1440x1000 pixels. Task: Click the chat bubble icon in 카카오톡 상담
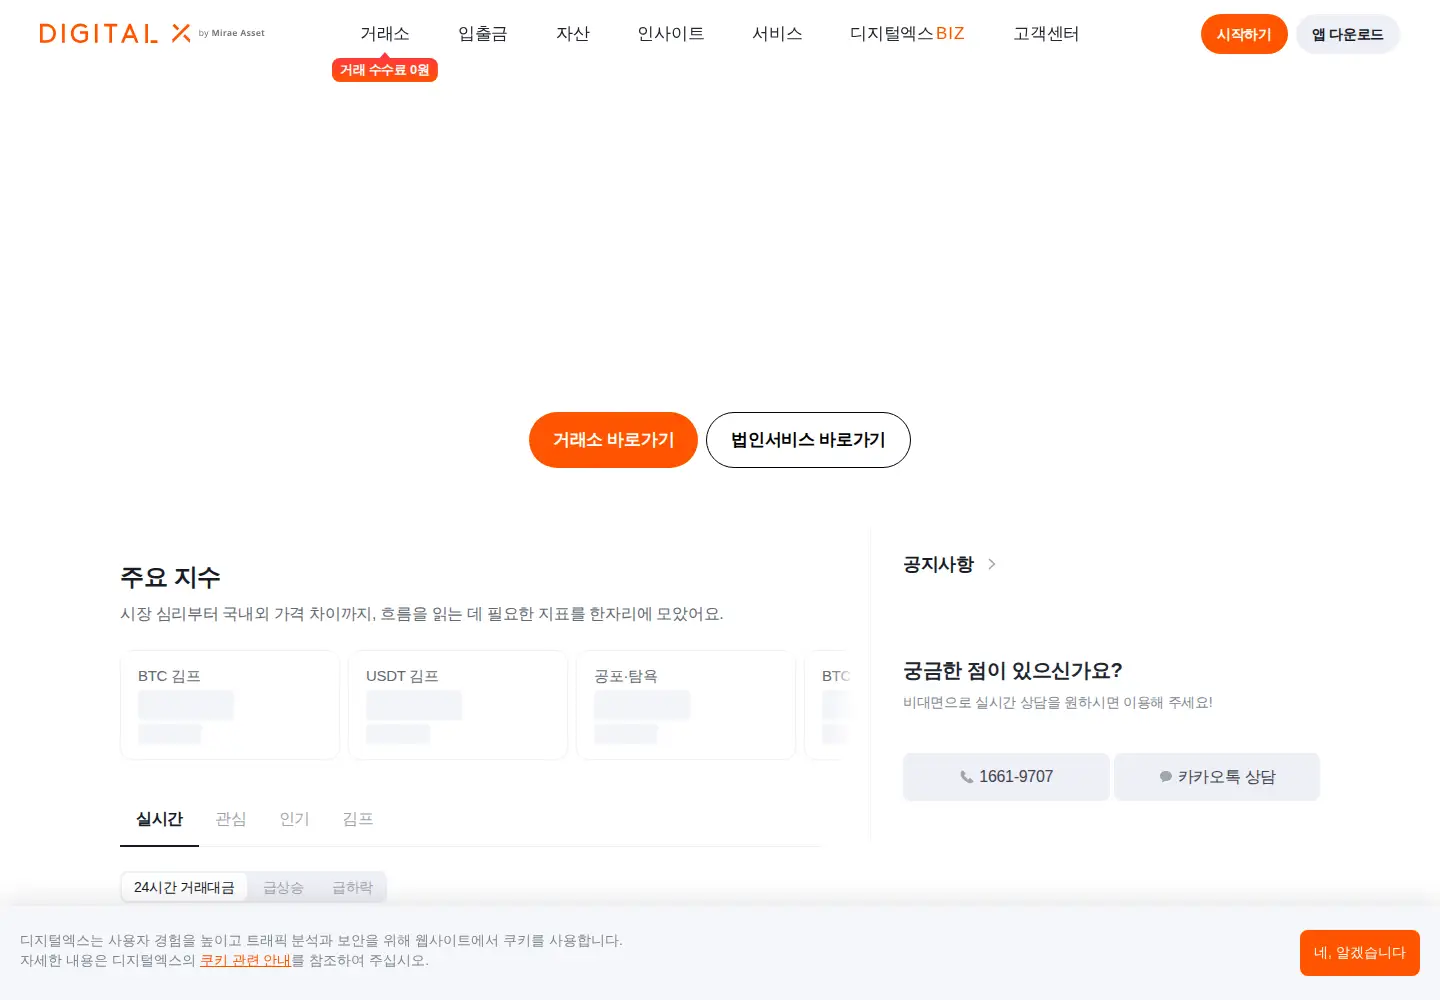[x=1165, y=777]
